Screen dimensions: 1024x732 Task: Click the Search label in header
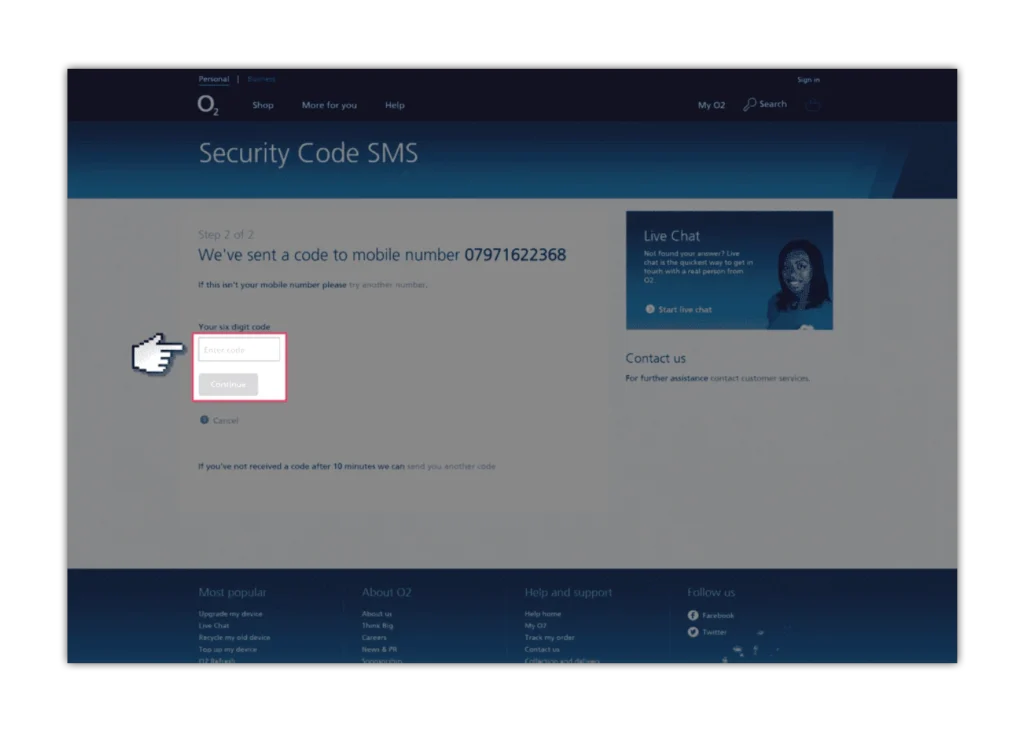pos(773,104)
